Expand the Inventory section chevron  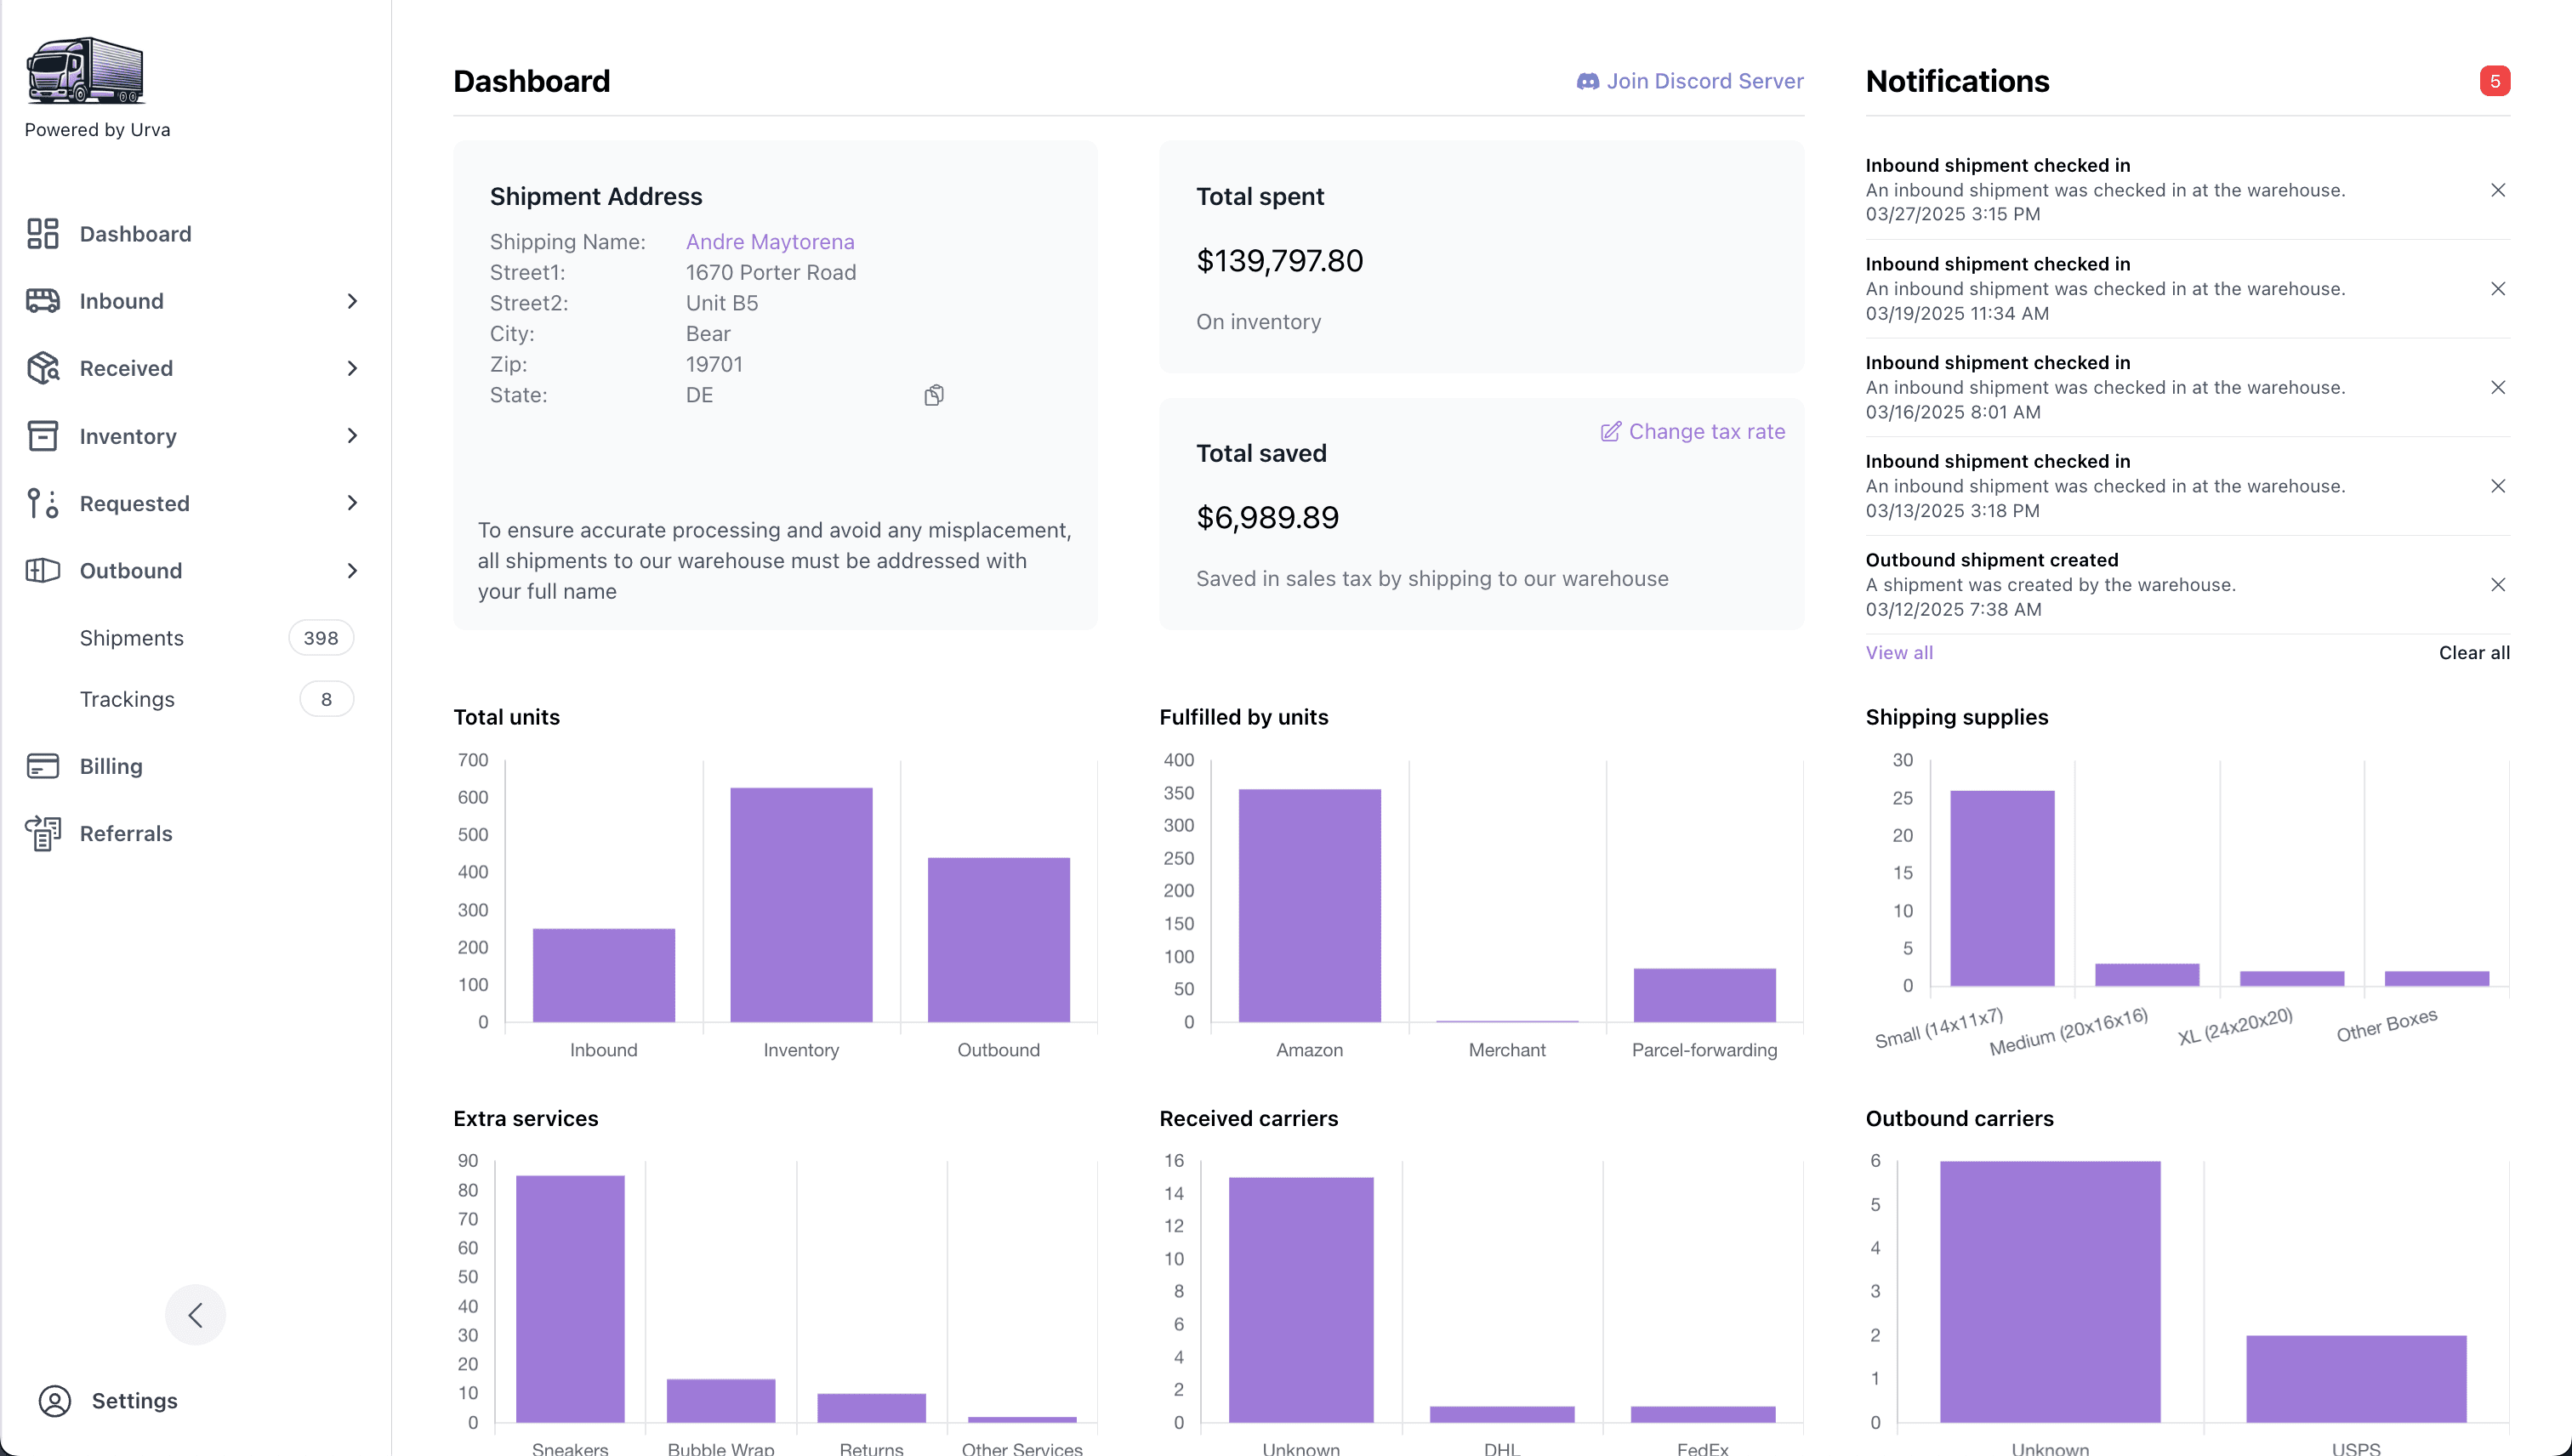click(352, 436)
